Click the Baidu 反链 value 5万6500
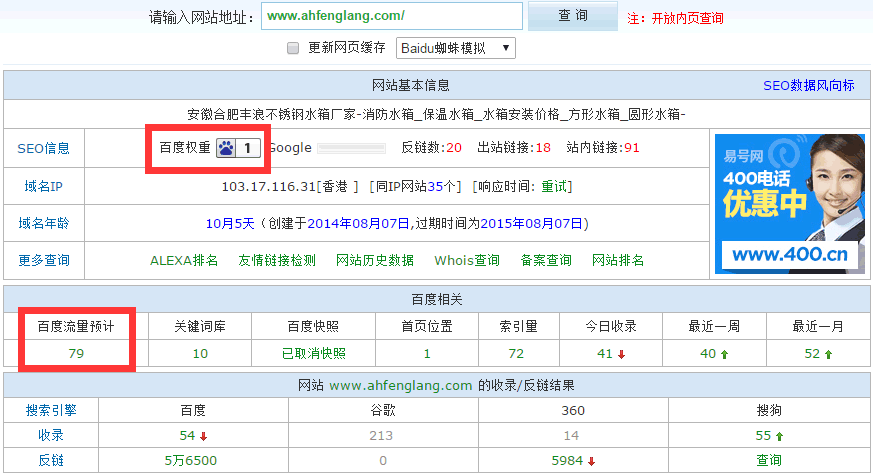 pyautogui.click(x=190, y=460)
